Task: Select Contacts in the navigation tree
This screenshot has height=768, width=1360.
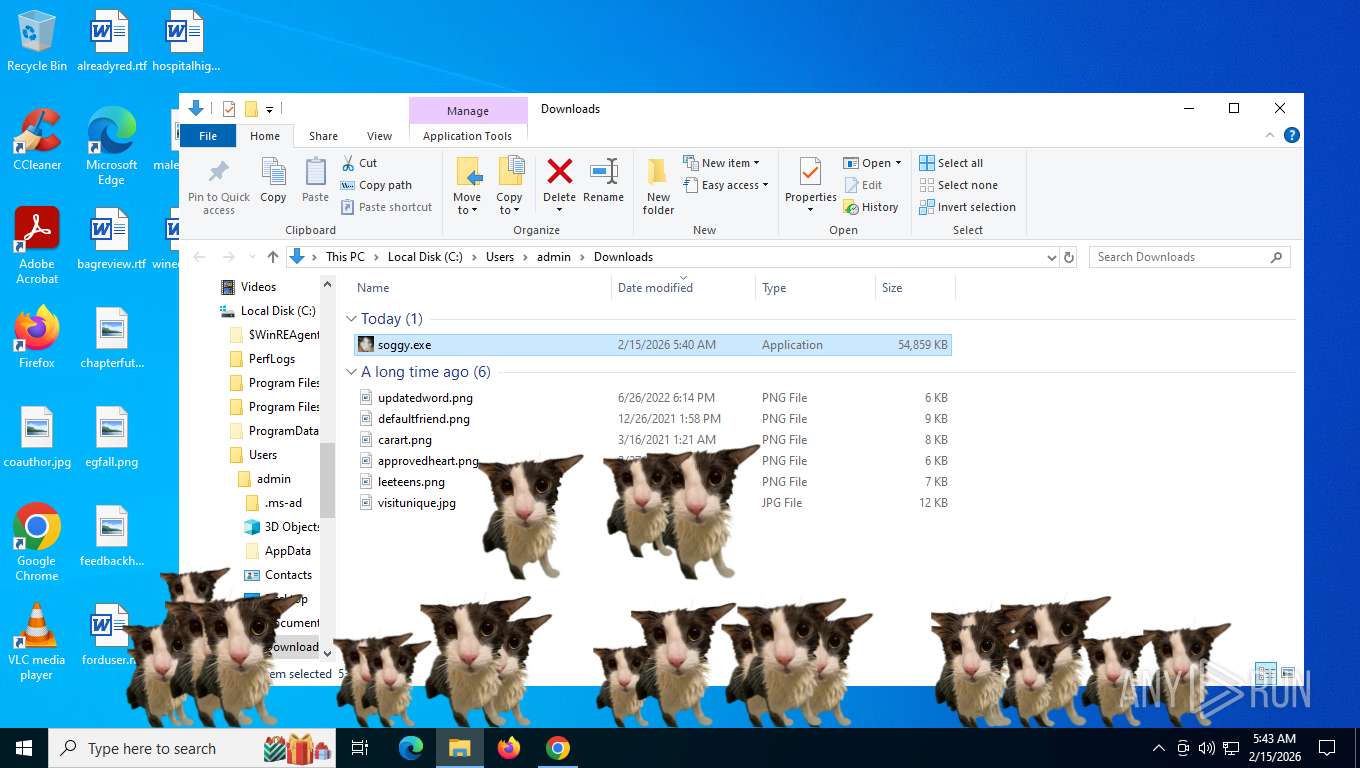Action: coord(278,575)
